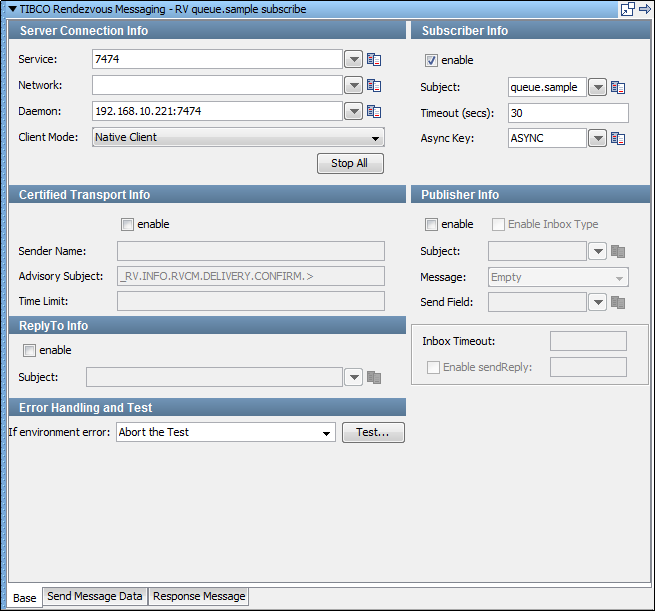Screen dimensions: 655x611
Task: Click the Inbox Timeout field
Action: click(x=588, y=341)
